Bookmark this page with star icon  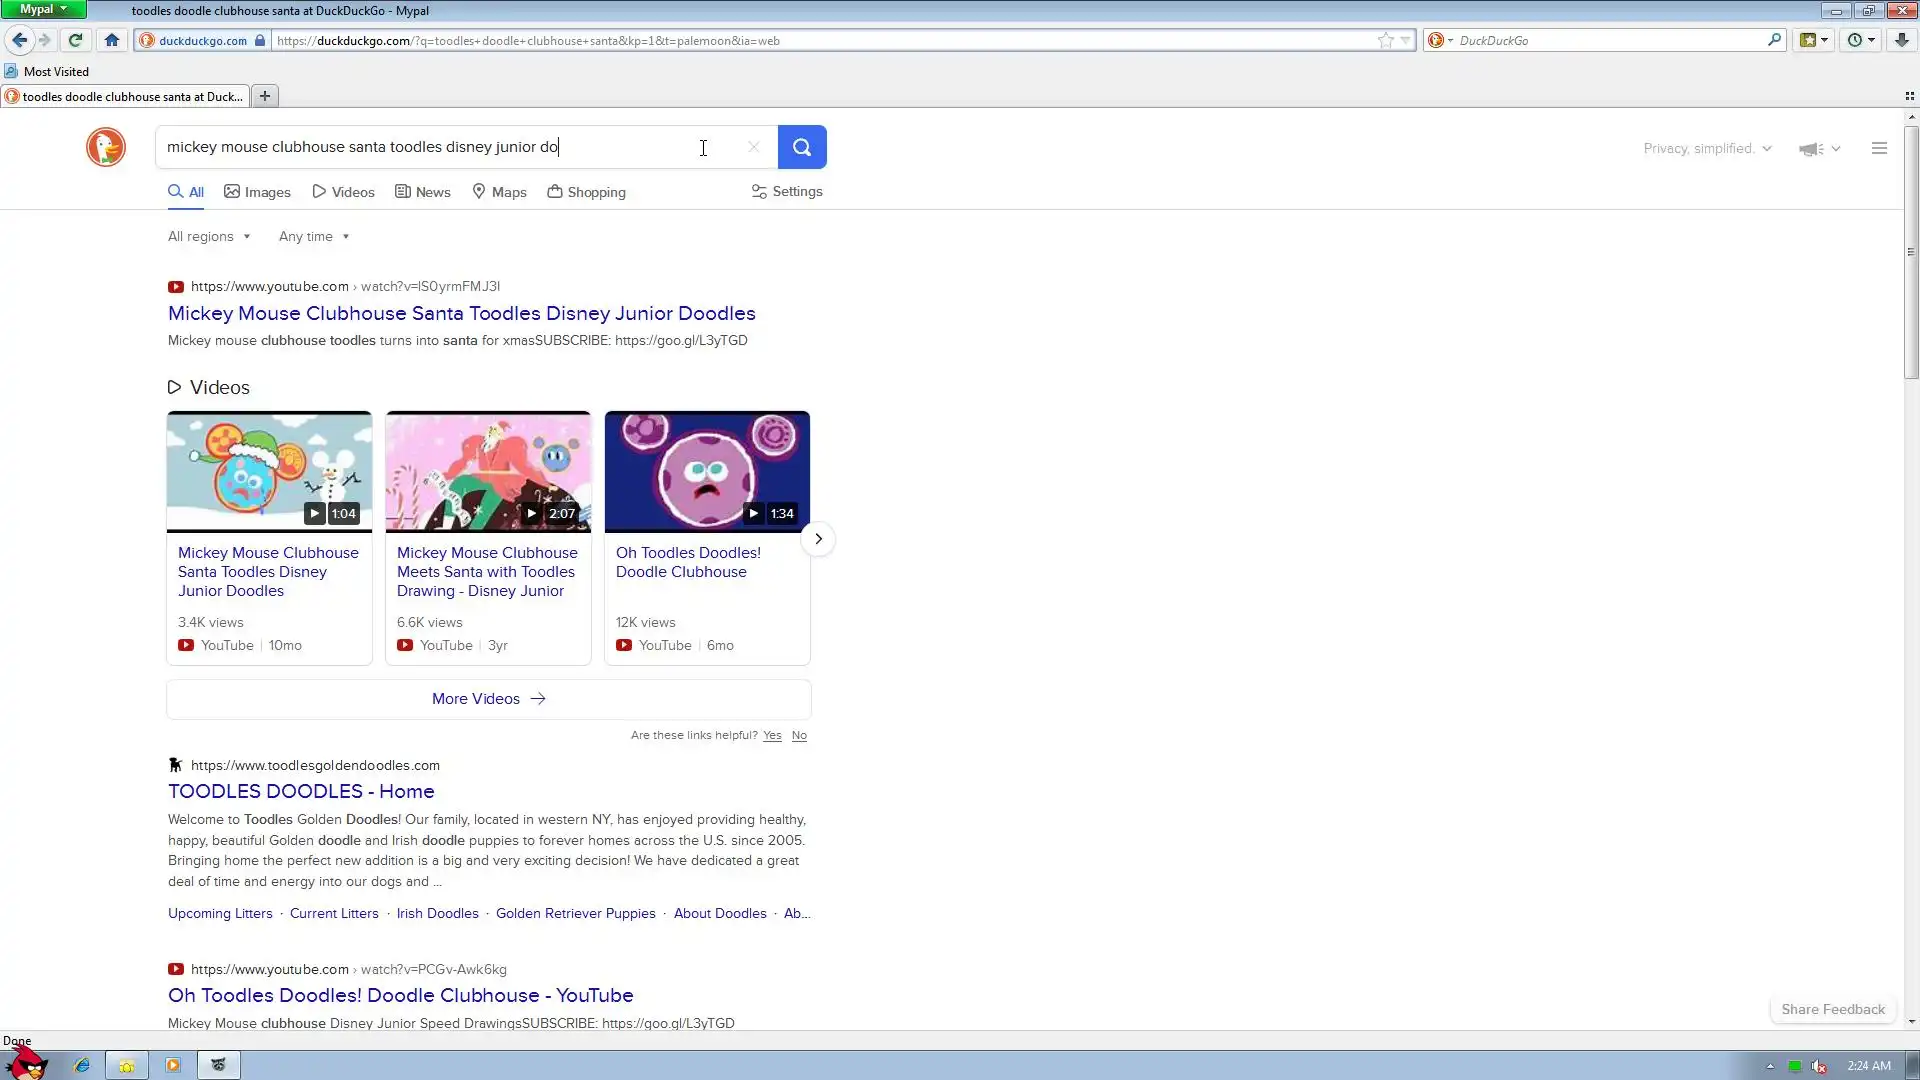[x=1385, y=40]
